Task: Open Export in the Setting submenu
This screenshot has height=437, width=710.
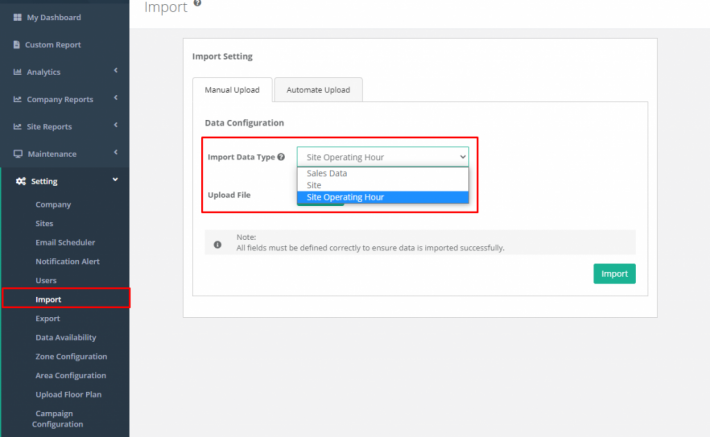Action: [48, 318]
